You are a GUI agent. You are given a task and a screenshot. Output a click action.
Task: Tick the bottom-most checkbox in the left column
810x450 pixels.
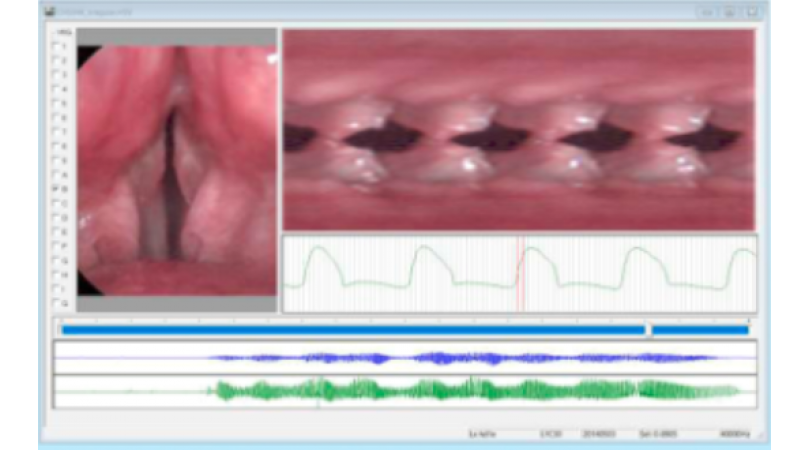pyautogui.click(x=54, y=302)
